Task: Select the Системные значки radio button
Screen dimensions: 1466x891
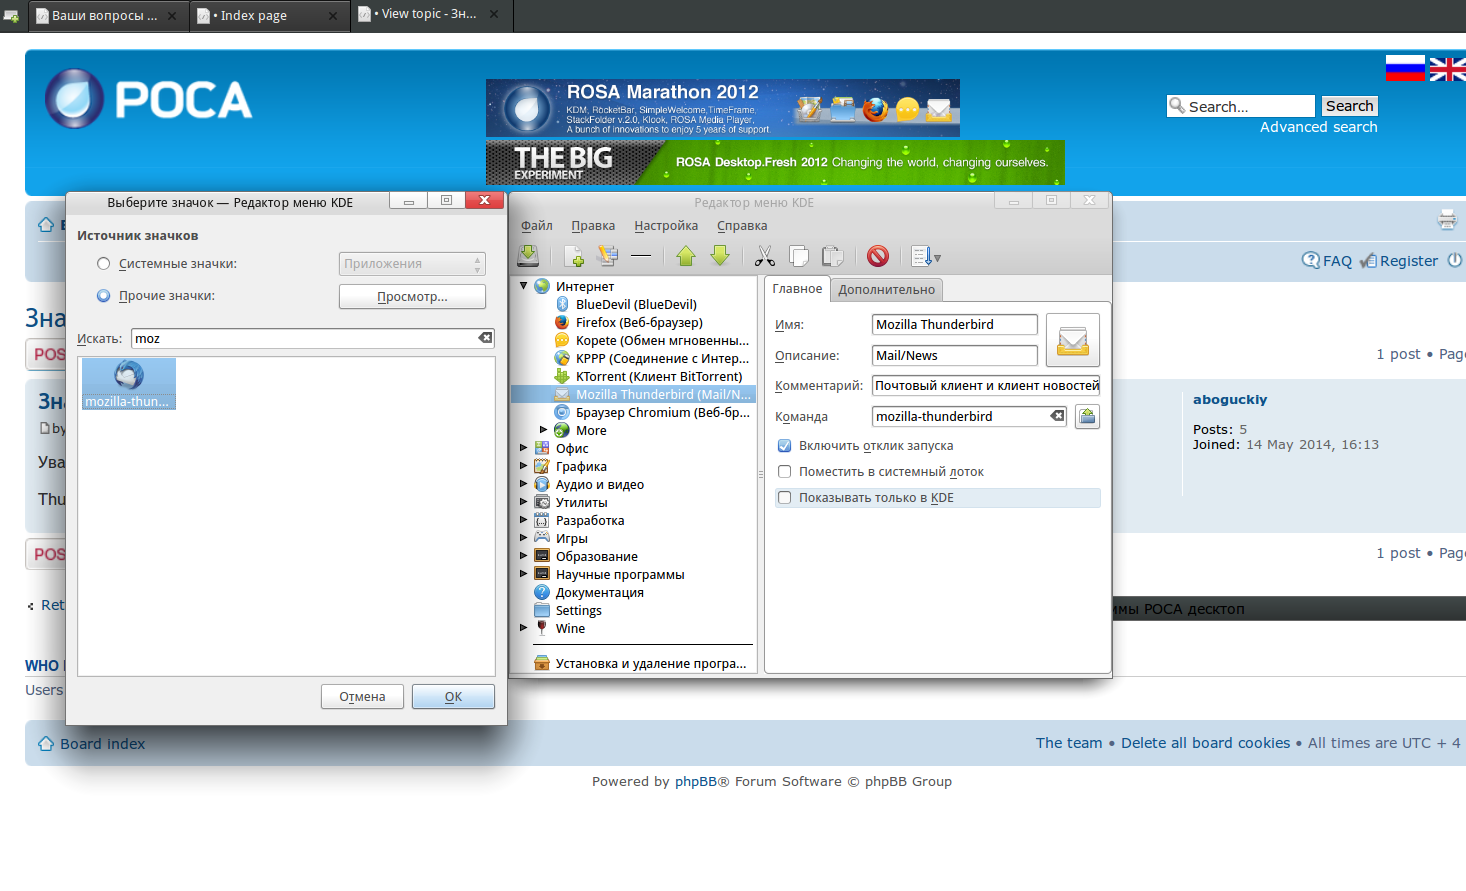Action: [103, 264]
